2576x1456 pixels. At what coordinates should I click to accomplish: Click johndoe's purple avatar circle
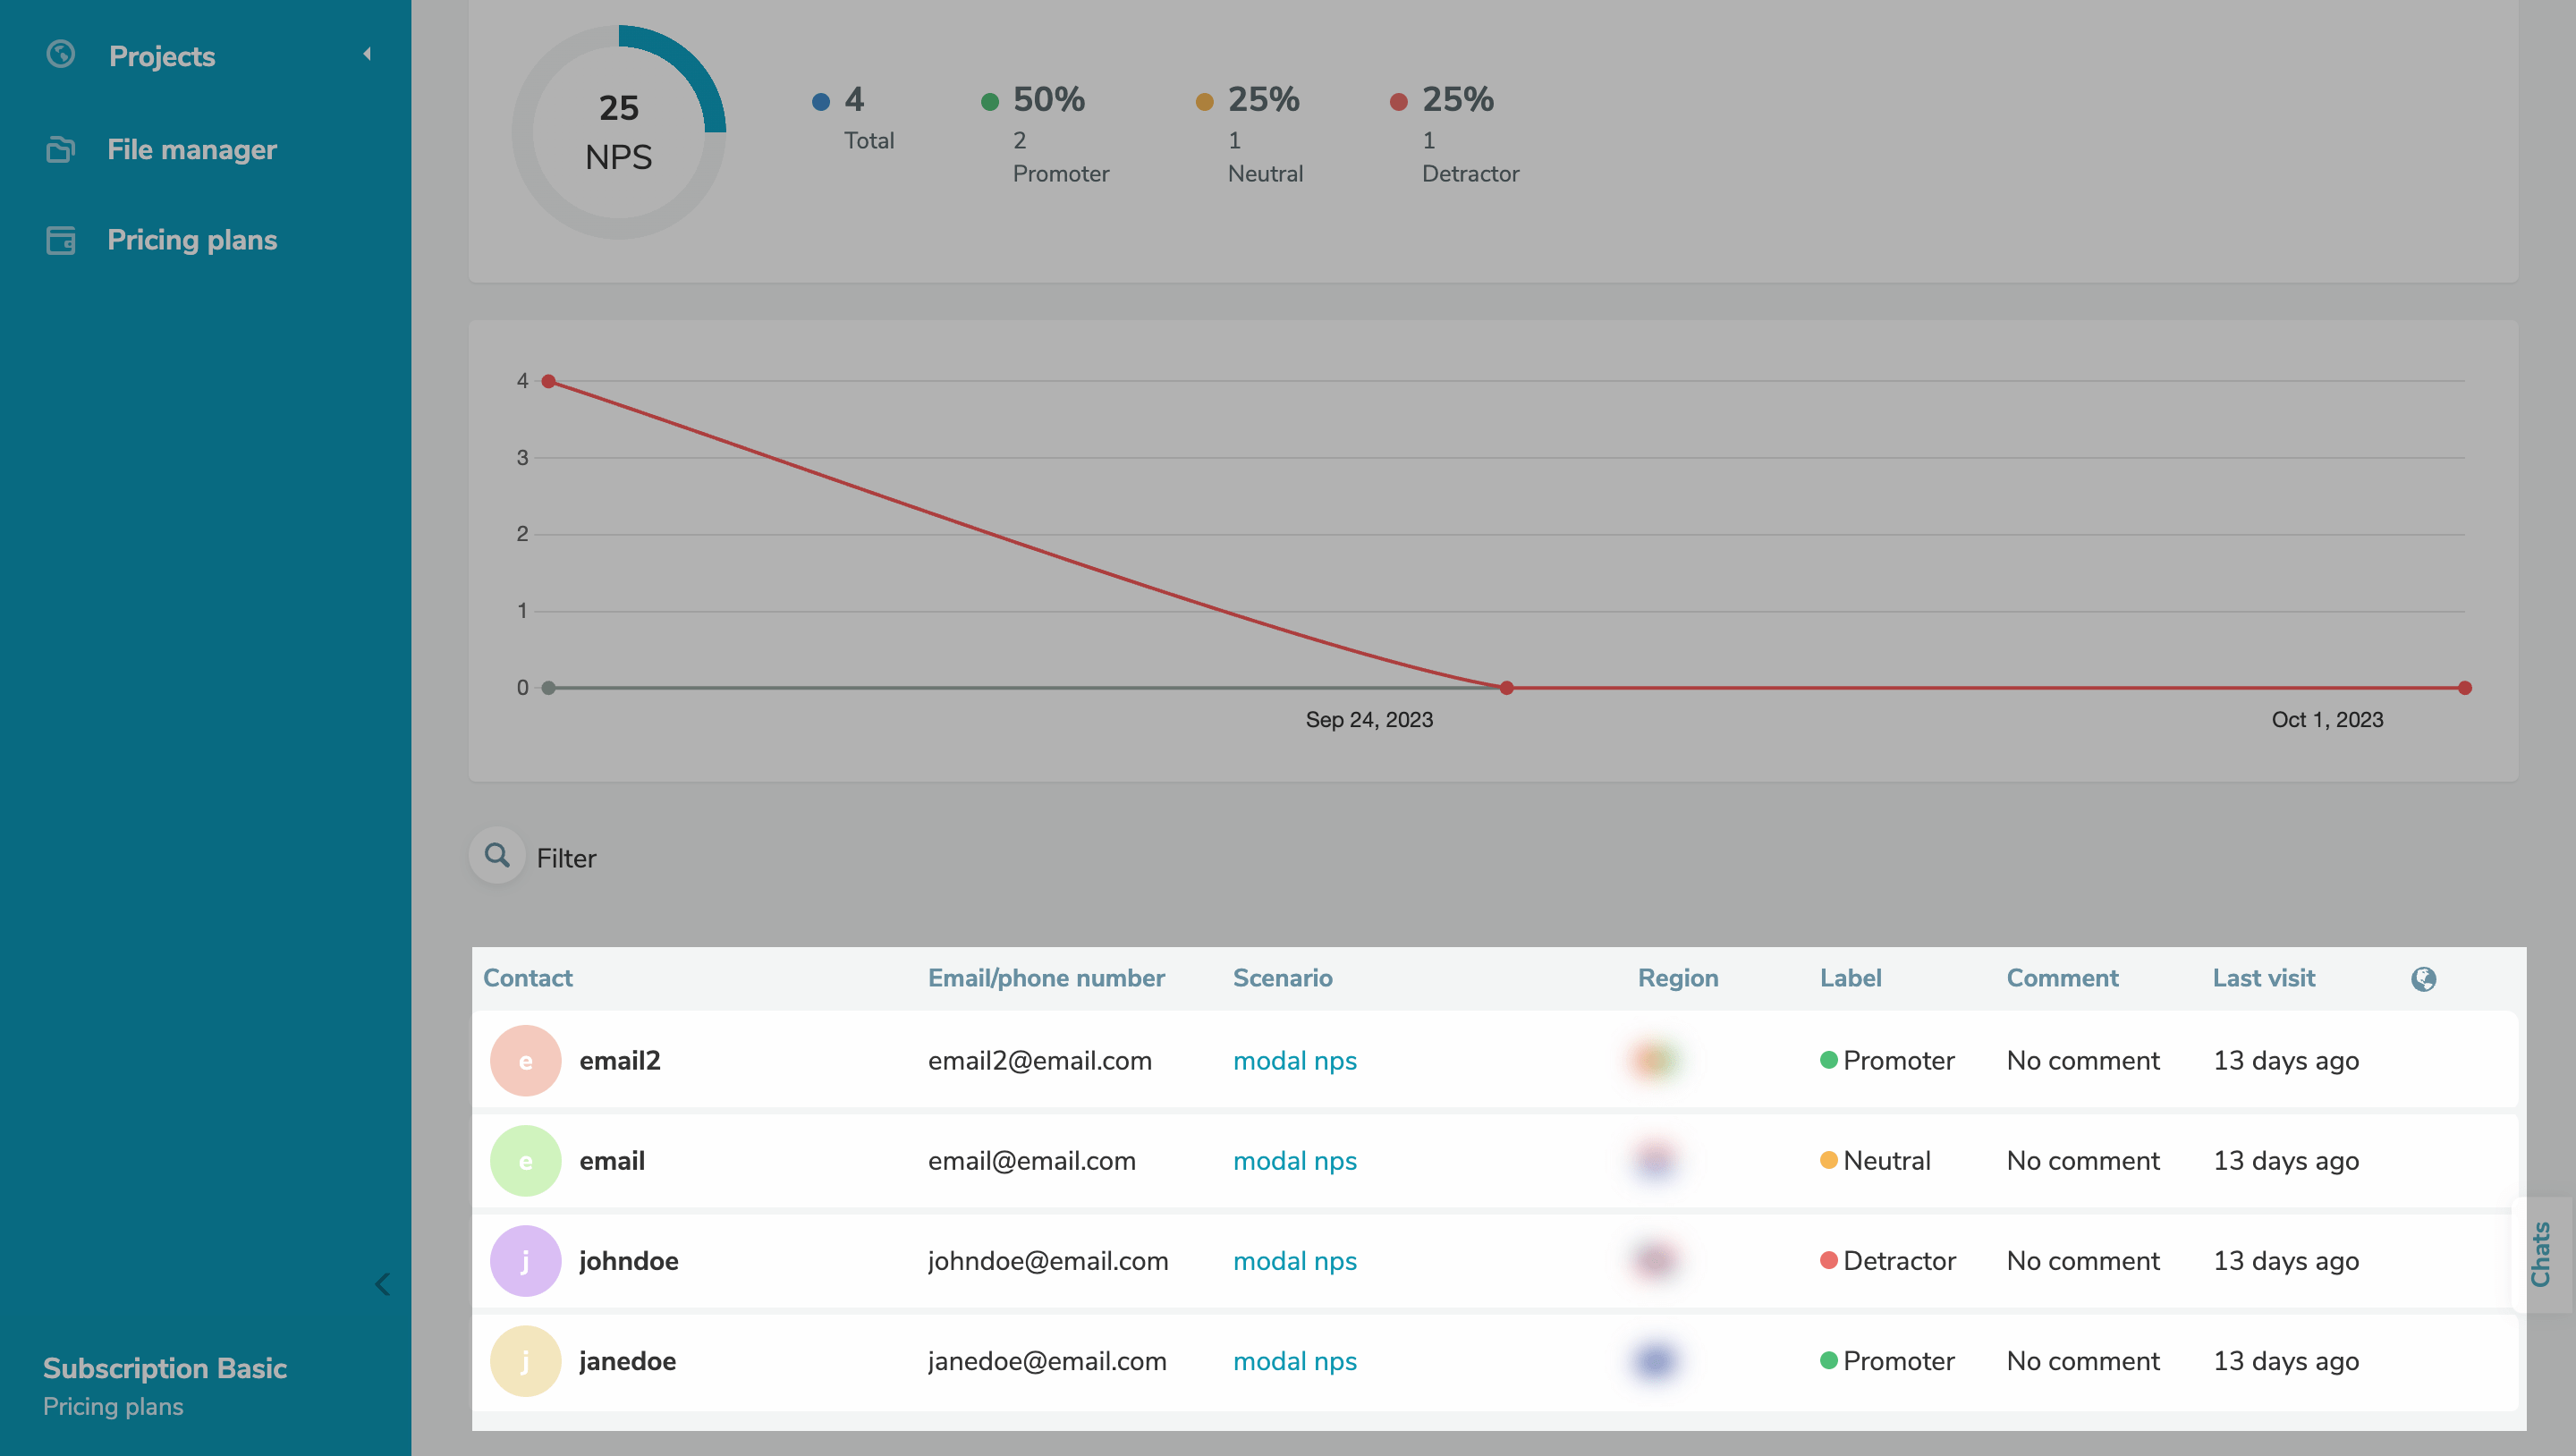coord(525,1261)
